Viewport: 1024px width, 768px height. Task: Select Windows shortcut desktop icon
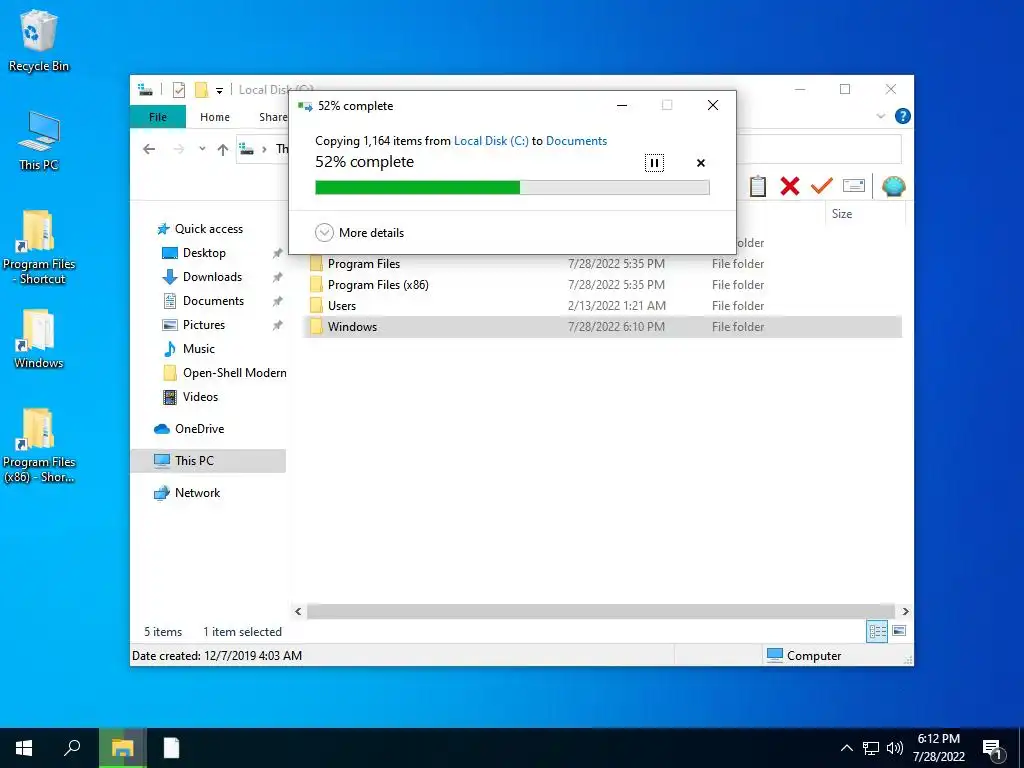coord(39,340)
